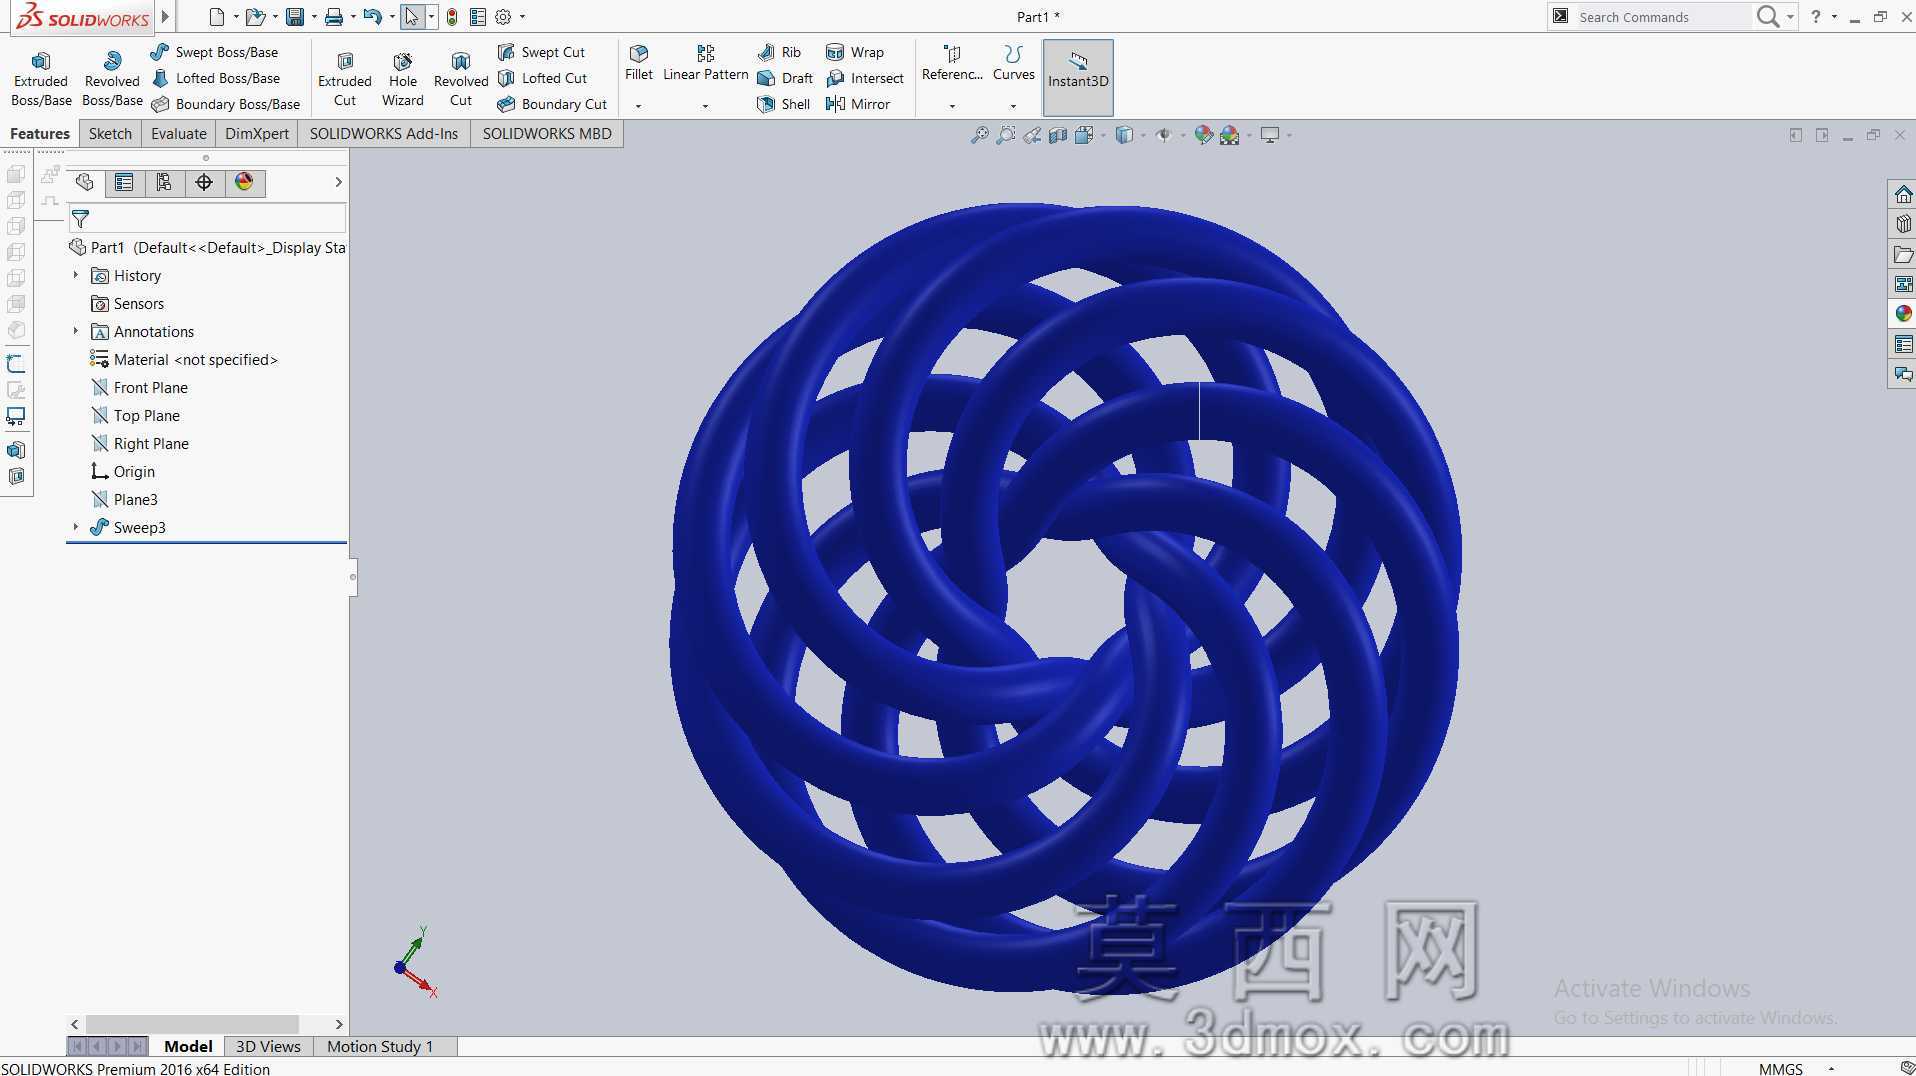Click the Curves tool

1013,62
